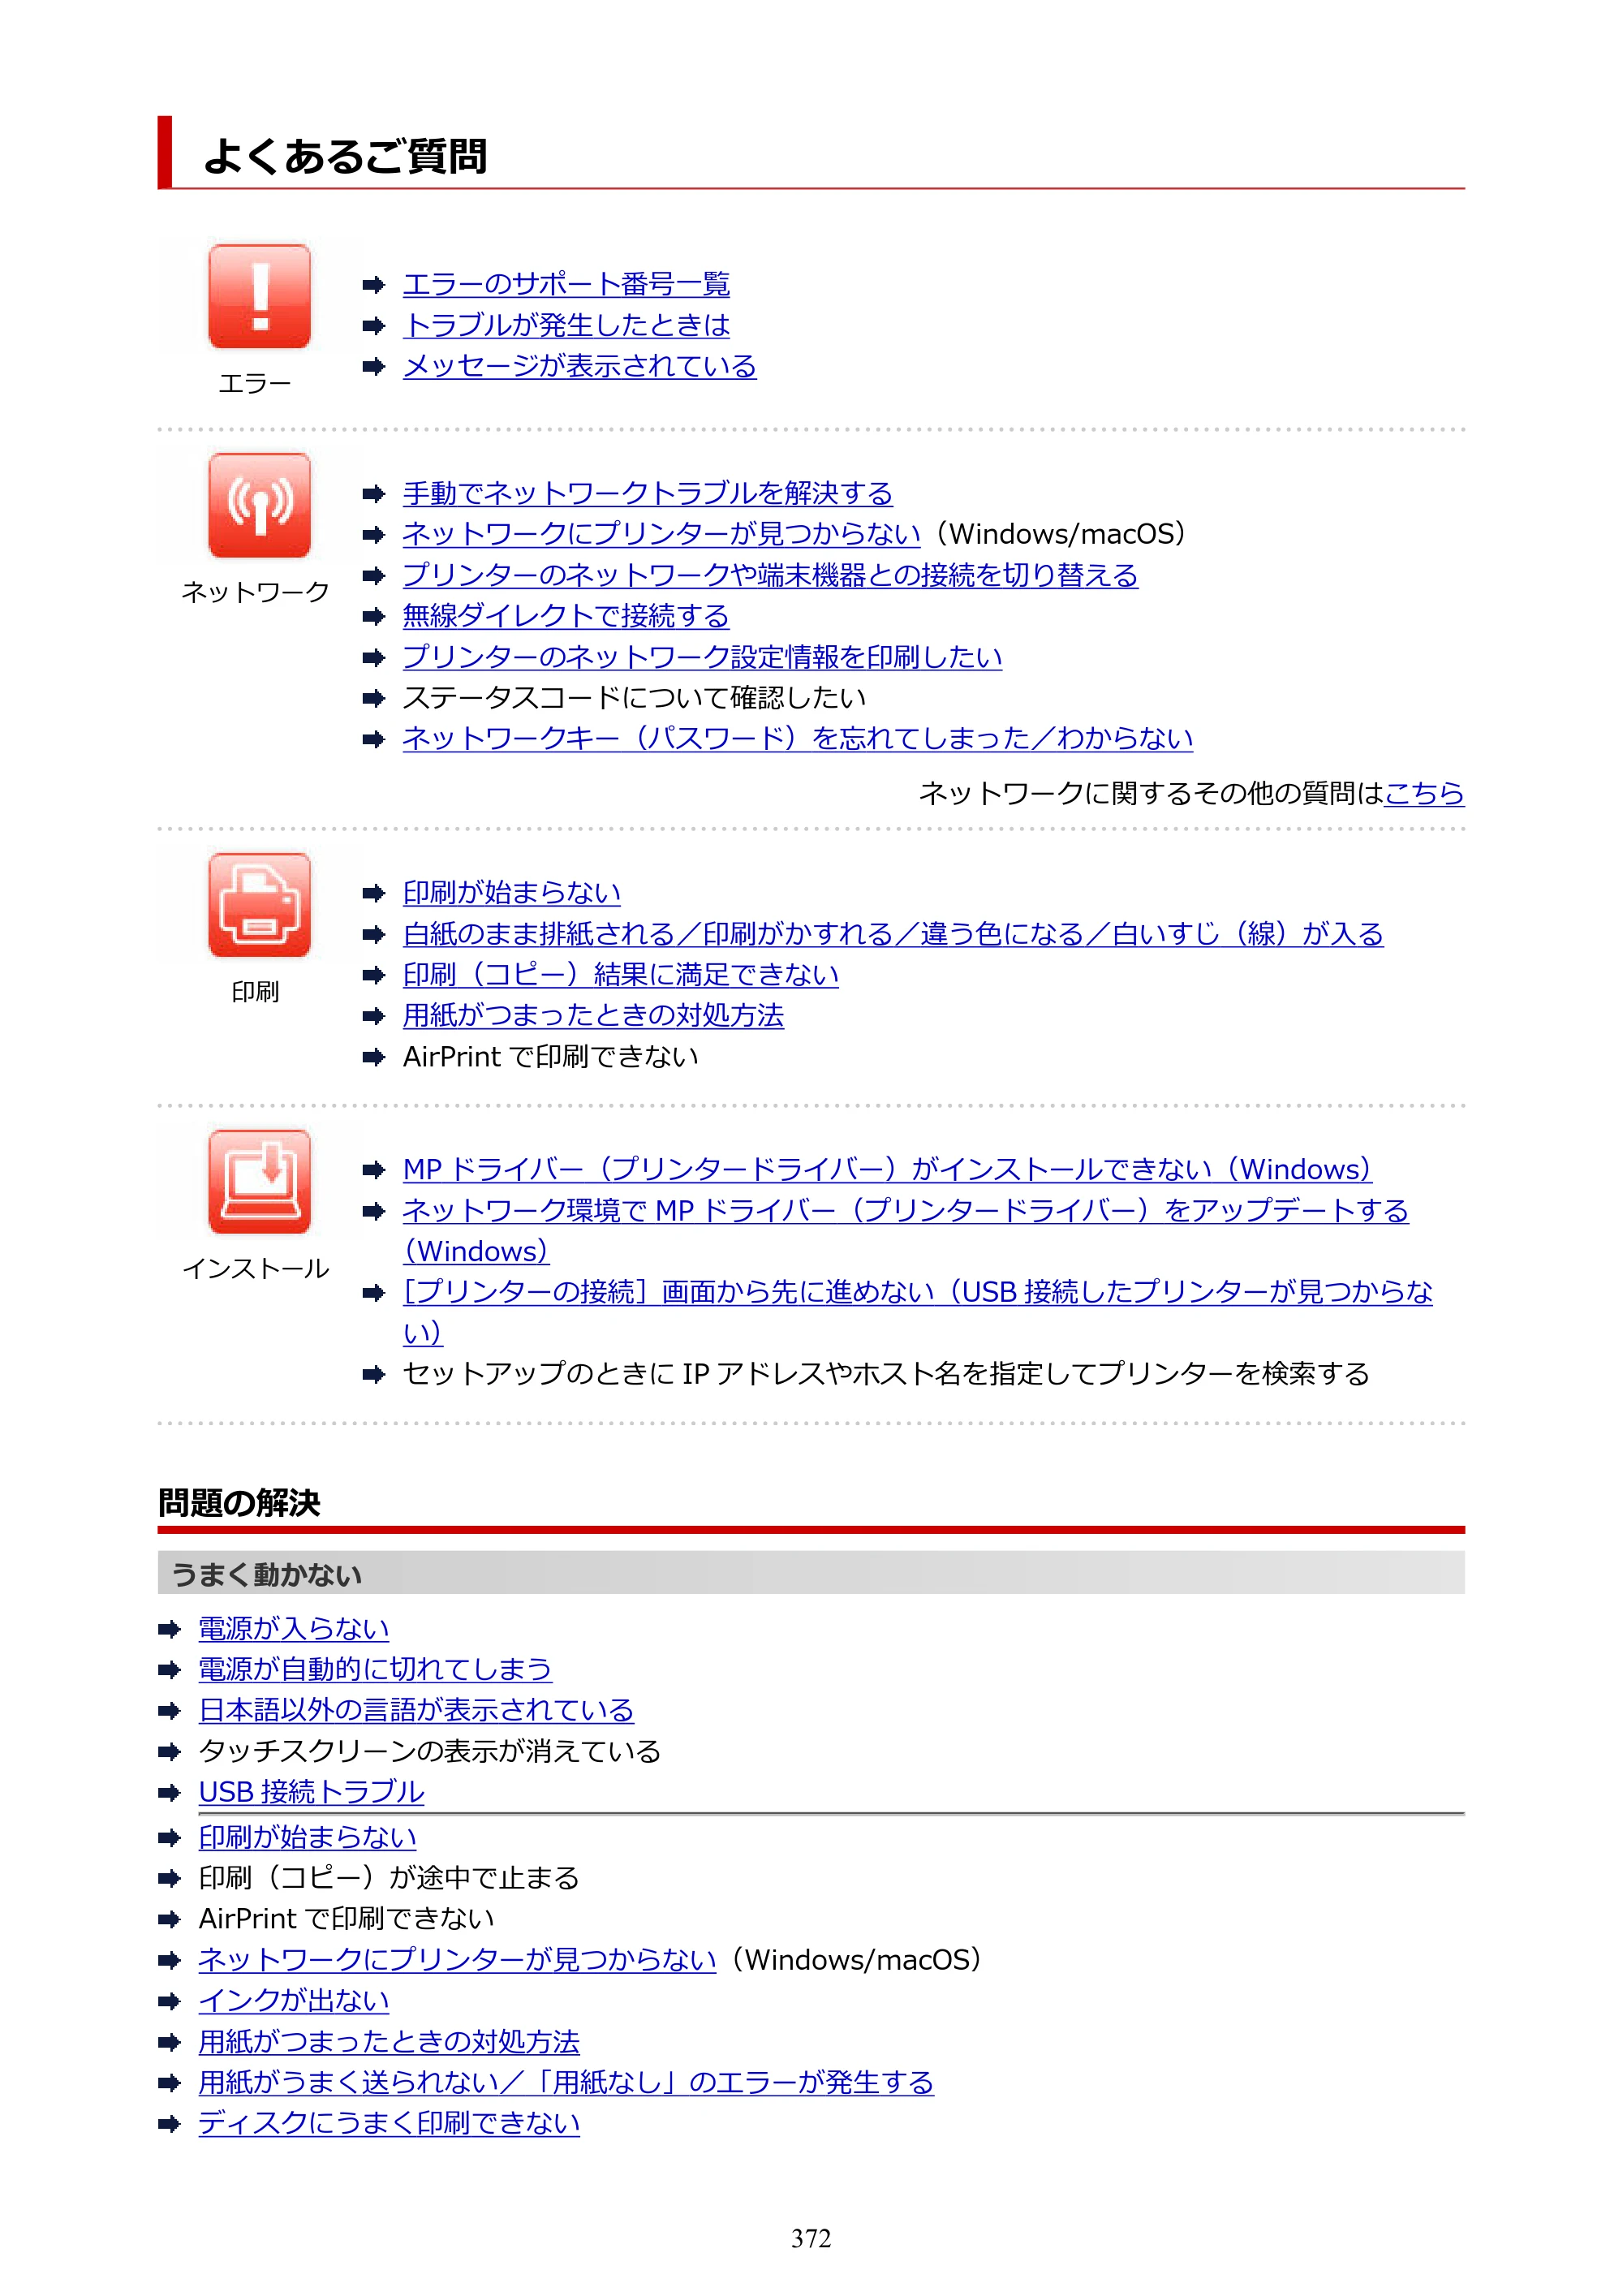Open 印刷（コピー）結果に満足できない link

click(x=620, y=975)
